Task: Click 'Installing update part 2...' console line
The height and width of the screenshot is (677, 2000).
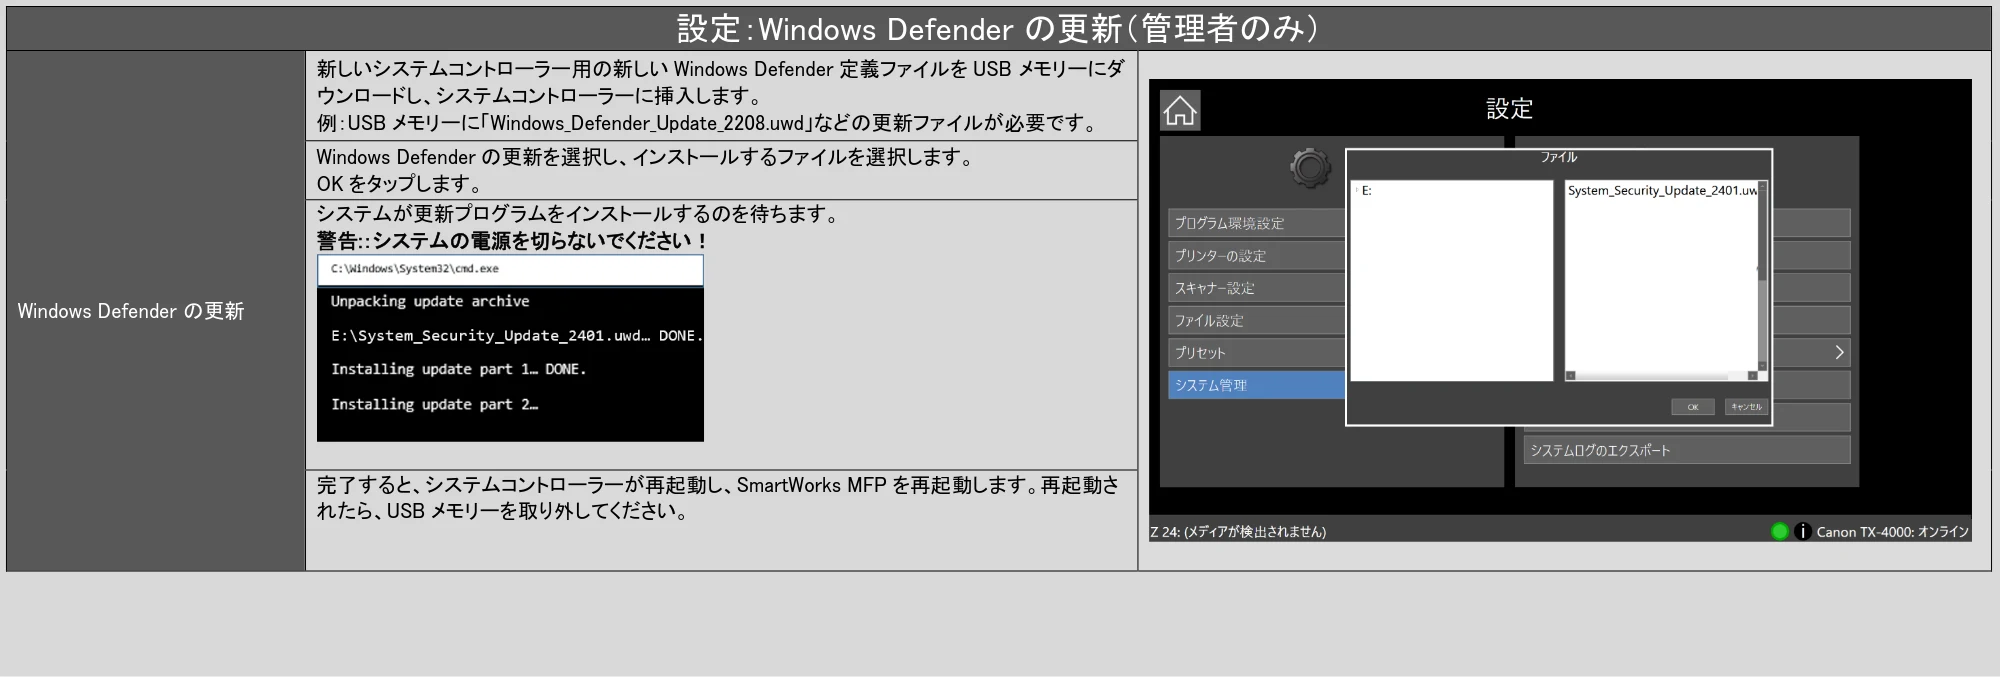Action: 435,404
